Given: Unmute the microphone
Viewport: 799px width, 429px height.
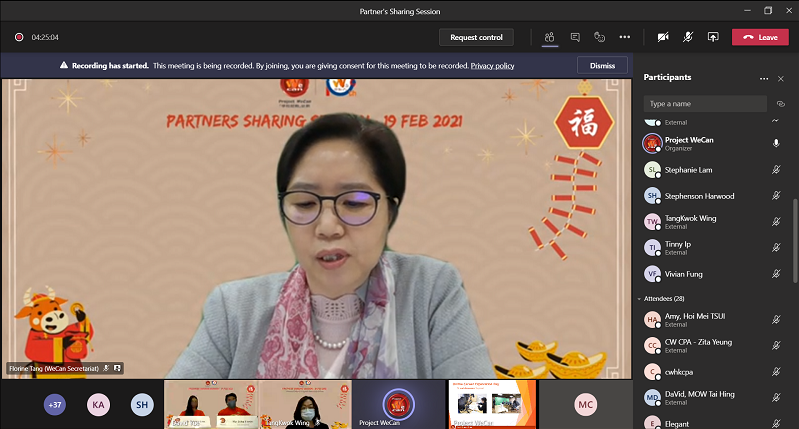Looking at the screenshot, I should (x=688, y=37).
